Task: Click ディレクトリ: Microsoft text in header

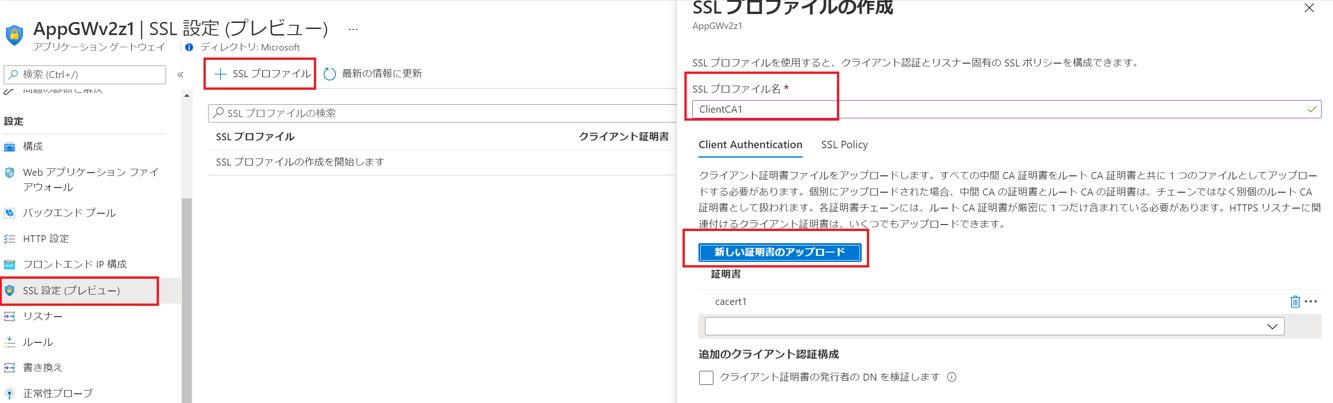Action: tap(250, 47)
